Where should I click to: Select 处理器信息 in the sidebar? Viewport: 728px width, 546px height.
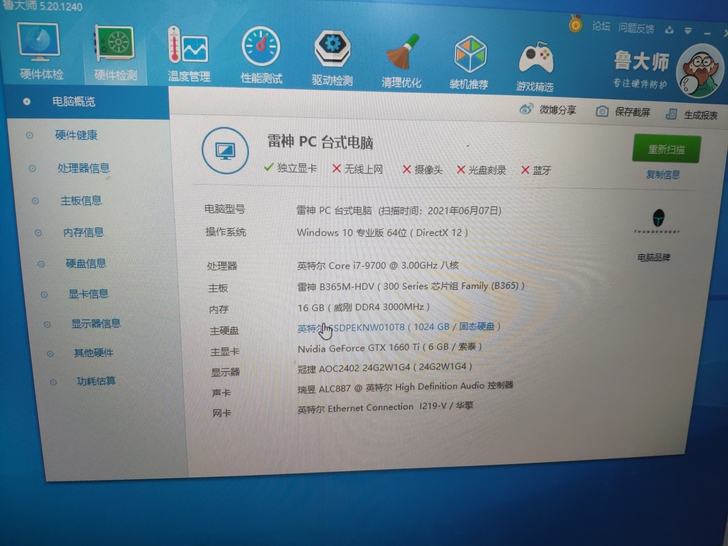click(x=84, y=168)
